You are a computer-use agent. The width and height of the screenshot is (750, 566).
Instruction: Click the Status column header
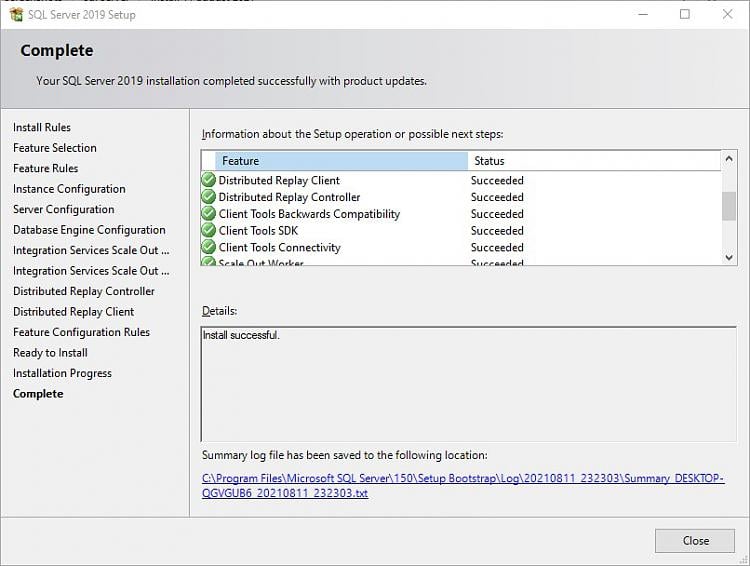594,161
